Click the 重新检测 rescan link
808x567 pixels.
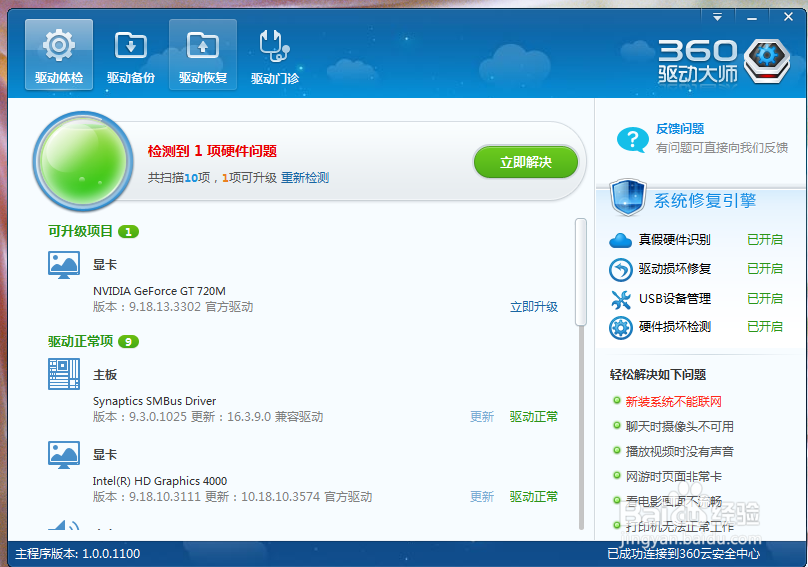coord(305,178)
